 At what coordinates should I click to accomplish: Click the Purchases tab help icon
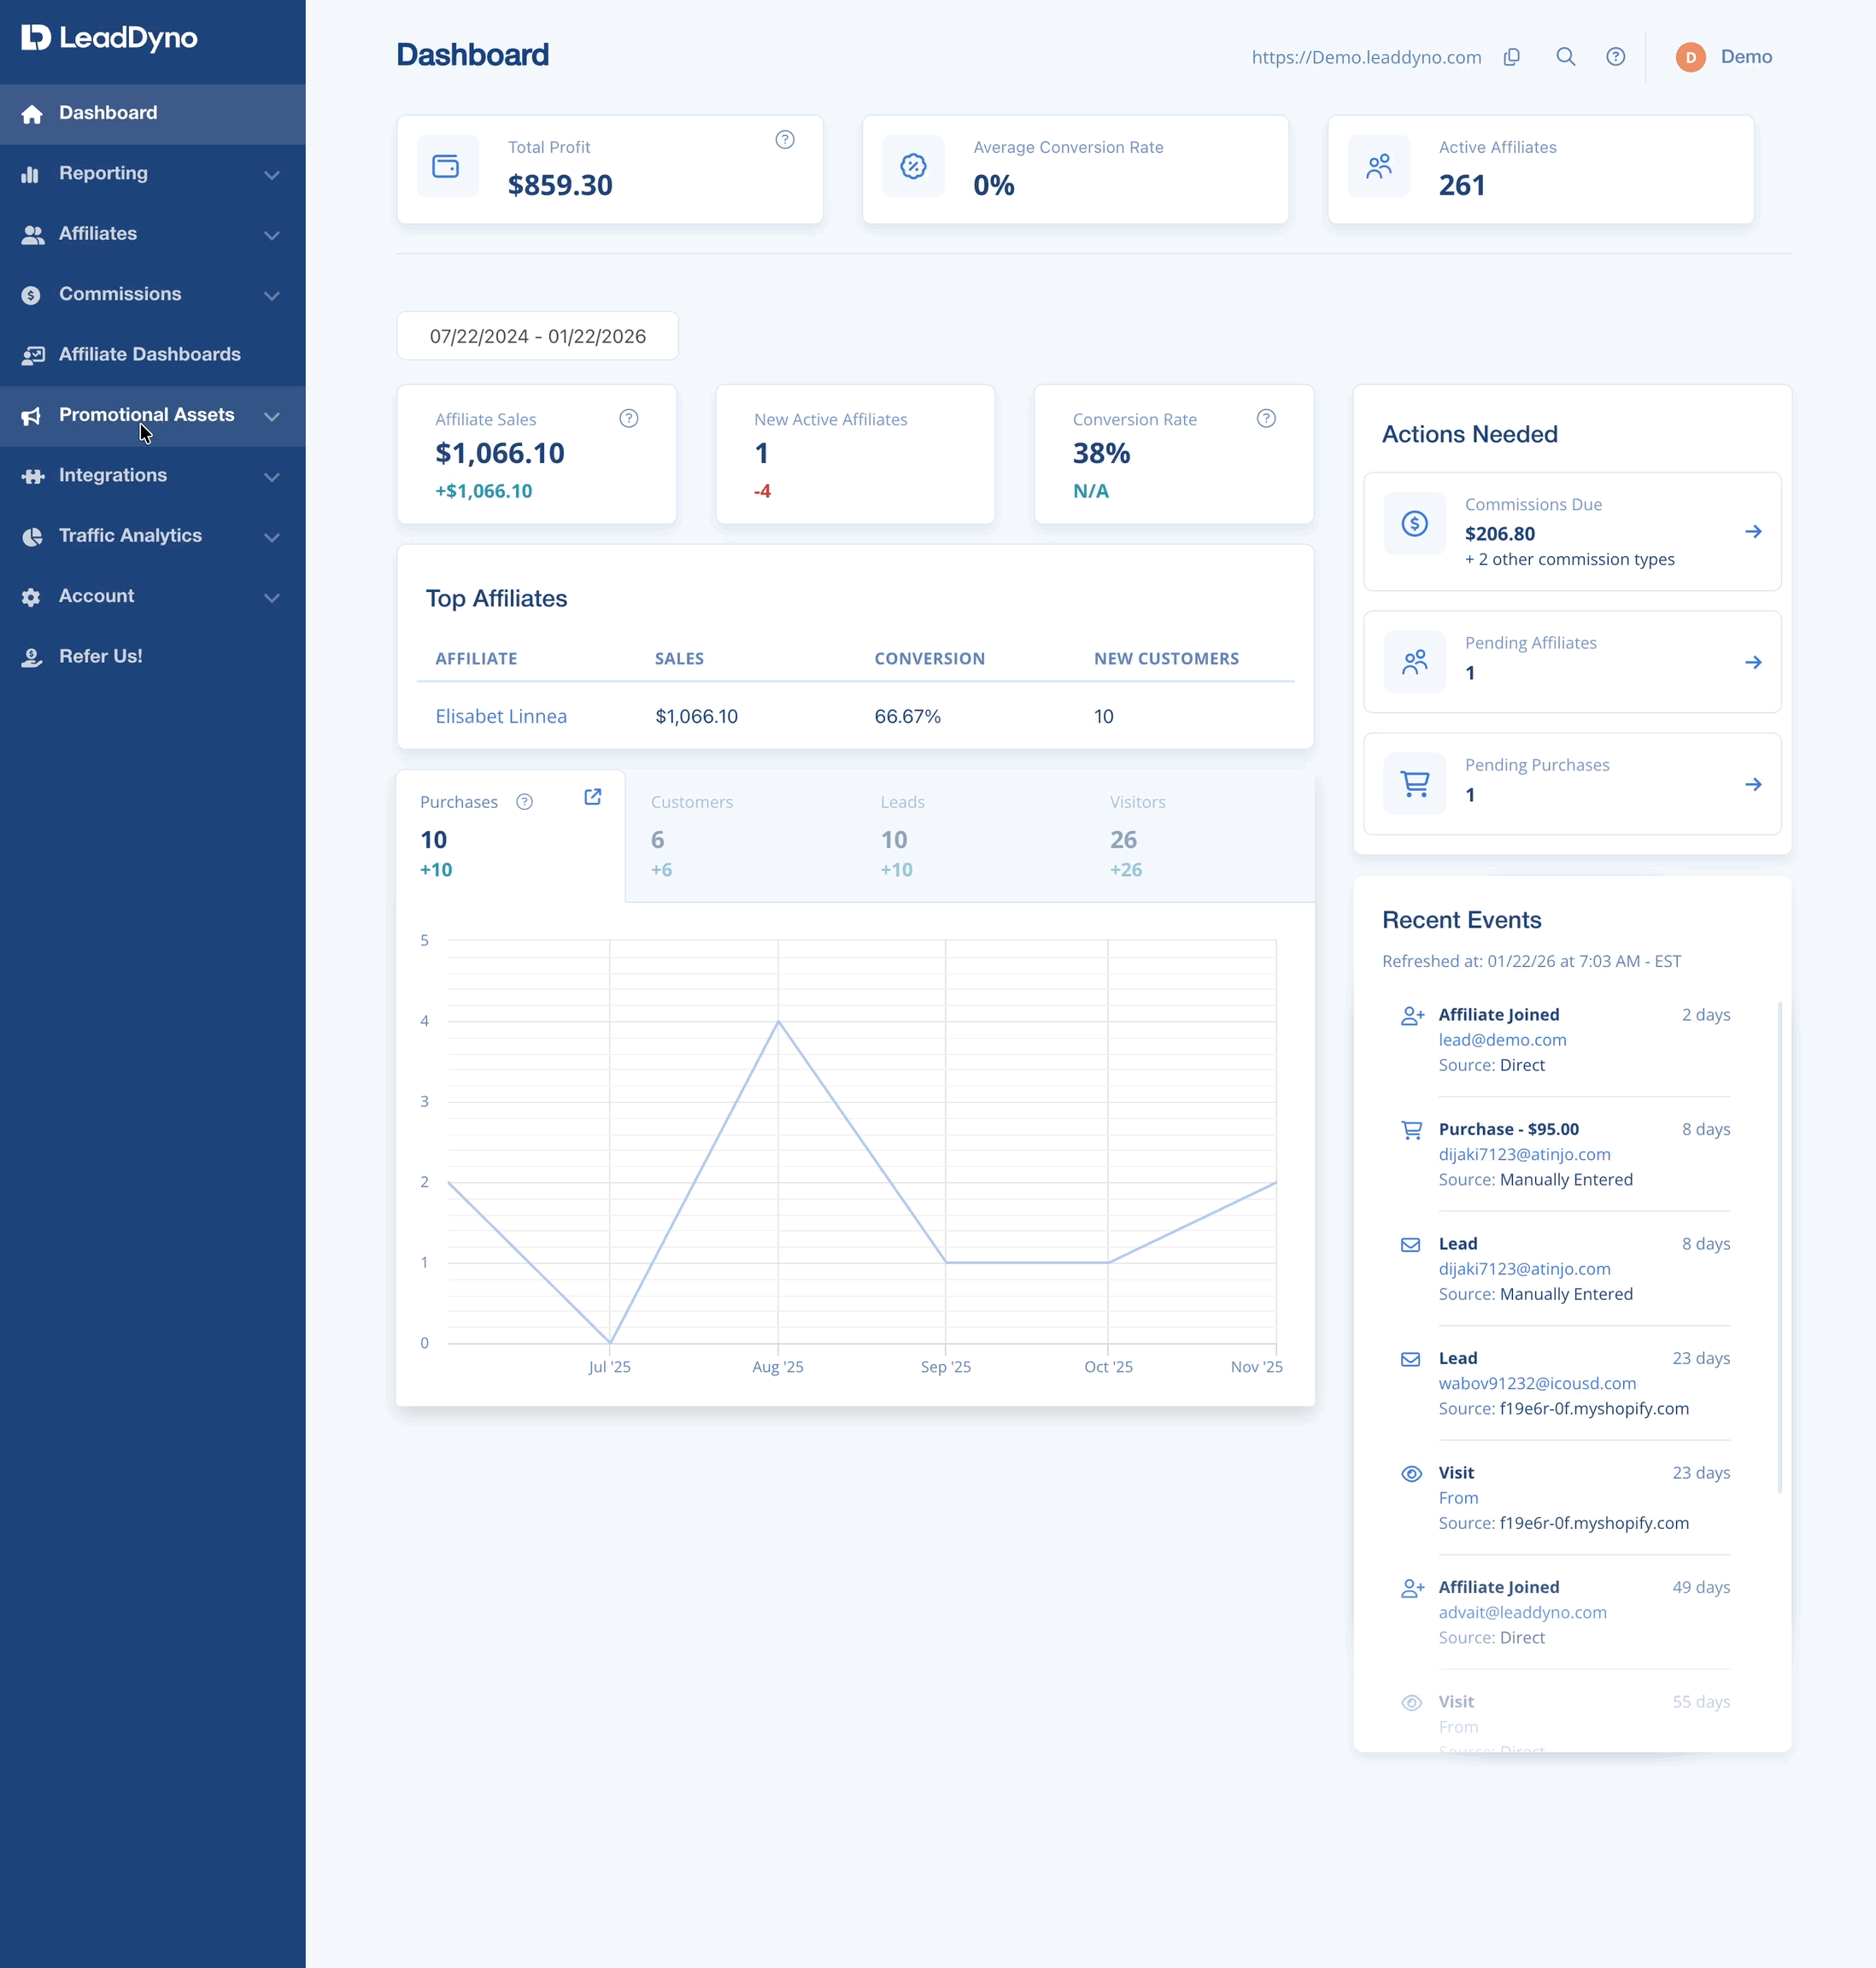(524, 802)
